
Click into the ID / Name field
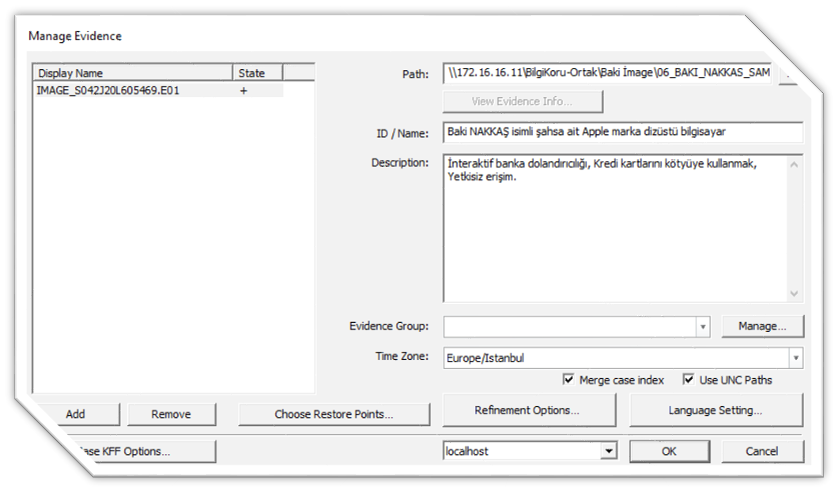point(622,133)
